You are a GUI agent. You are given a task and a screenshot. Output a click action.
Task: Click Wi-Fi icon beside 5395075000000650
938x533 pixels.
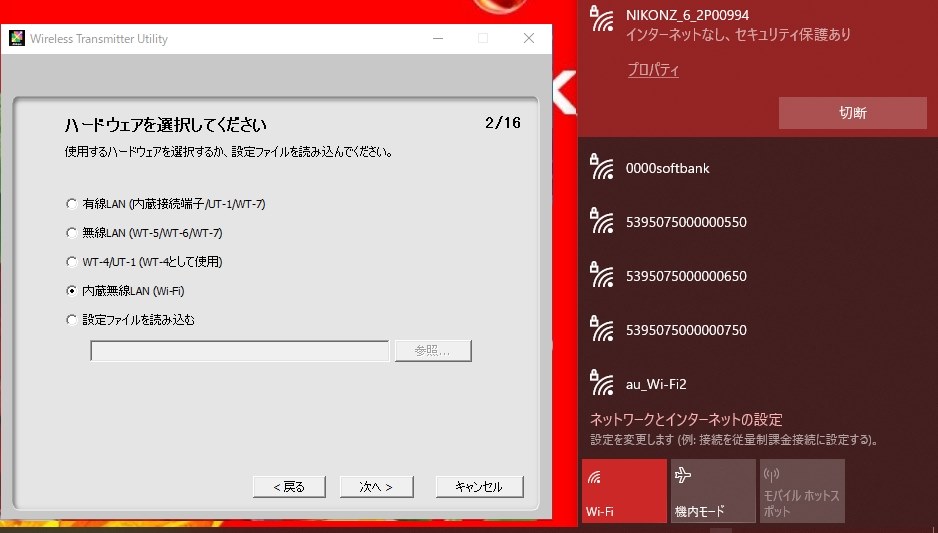(601, 275)
